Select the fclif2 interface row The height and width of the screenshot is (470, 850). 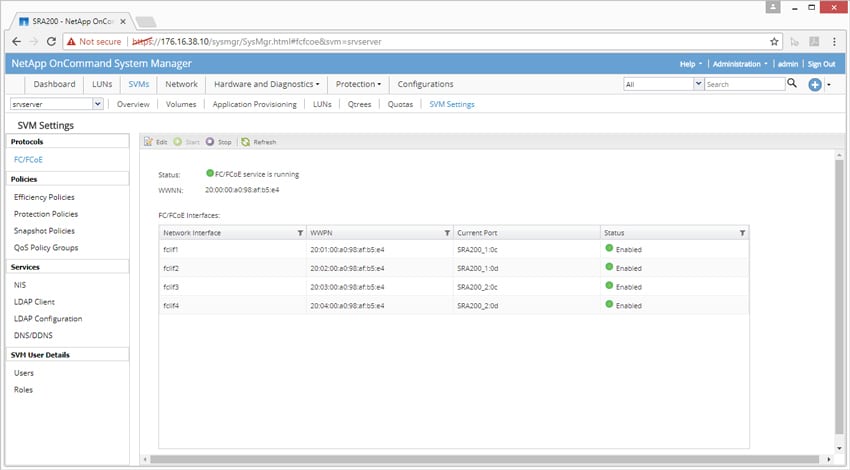pyautogui.click(x=454, y=268)
